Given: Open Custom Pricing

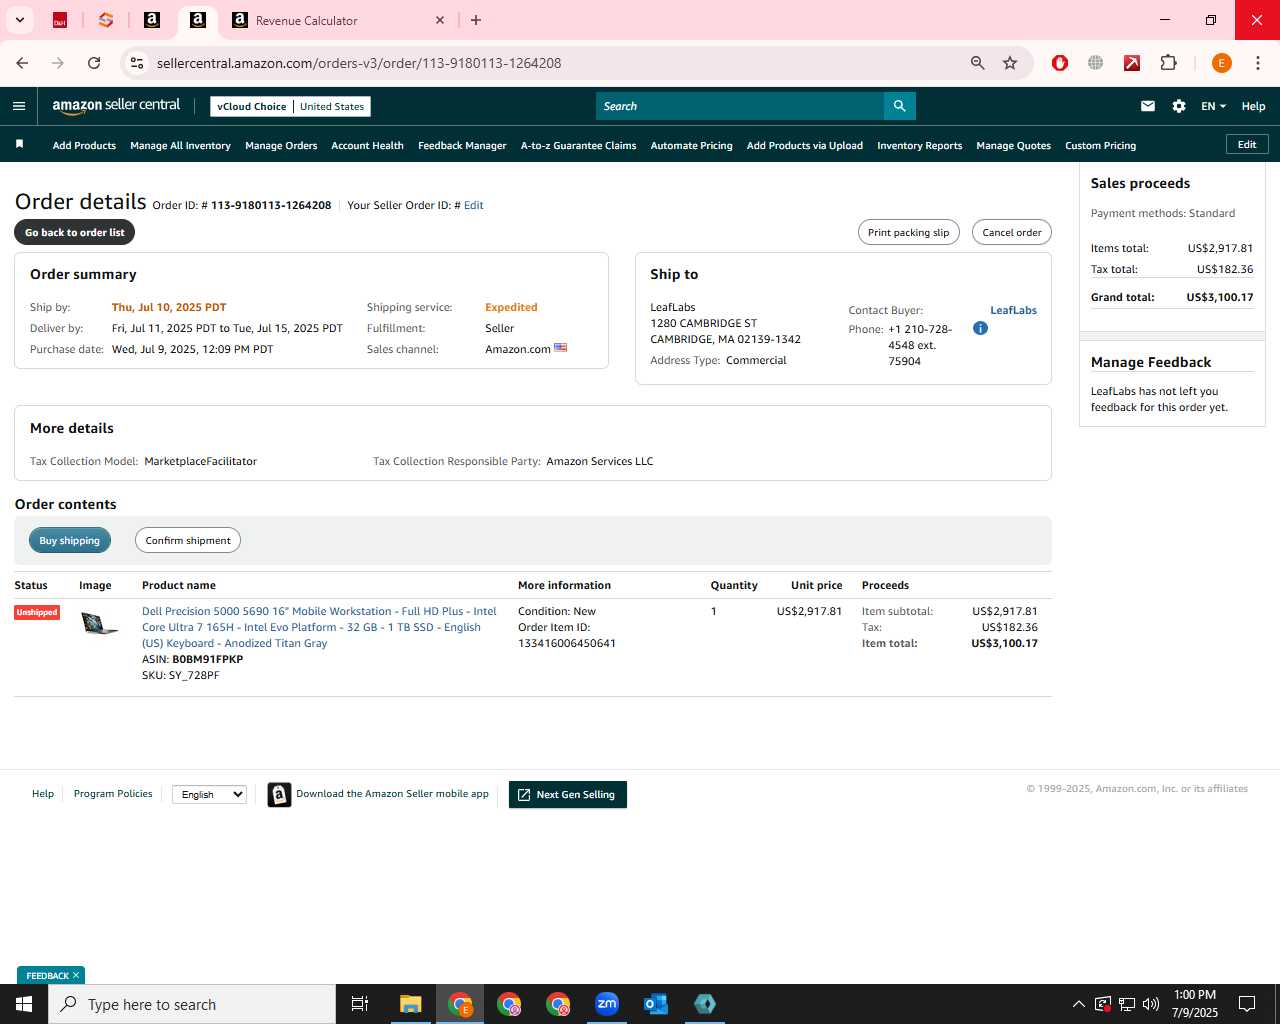Looking at the screenshot, I should pos(1100,145).
